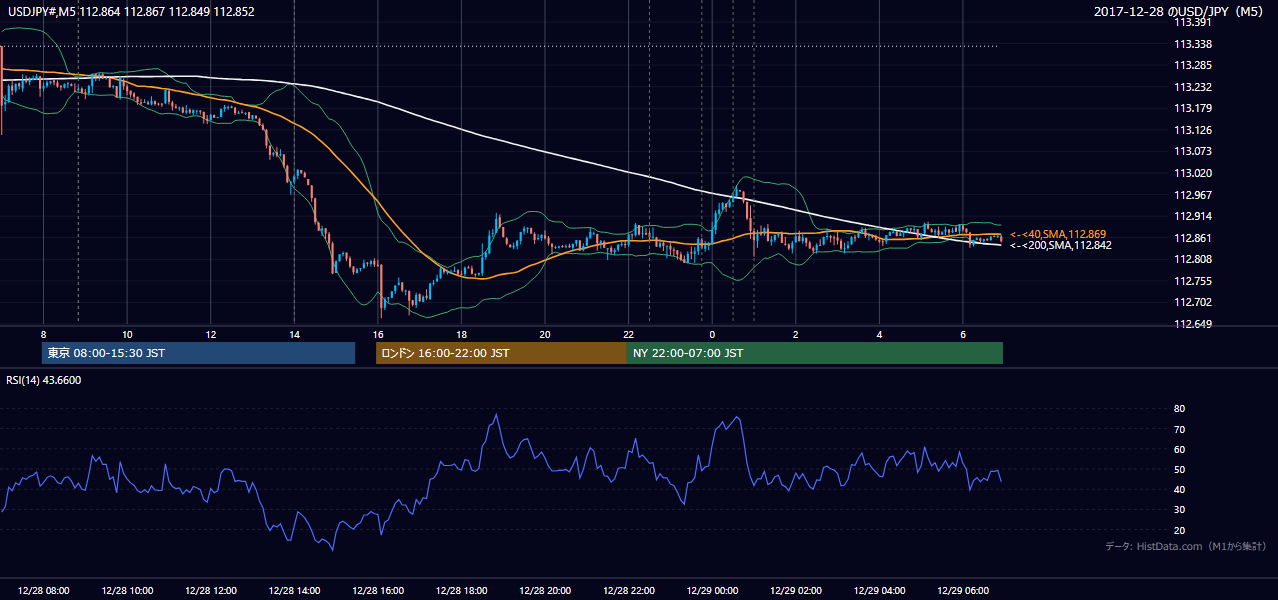Click the price axis label 113.020
Screen dimensions: 1278x600
coord(1192,173)
